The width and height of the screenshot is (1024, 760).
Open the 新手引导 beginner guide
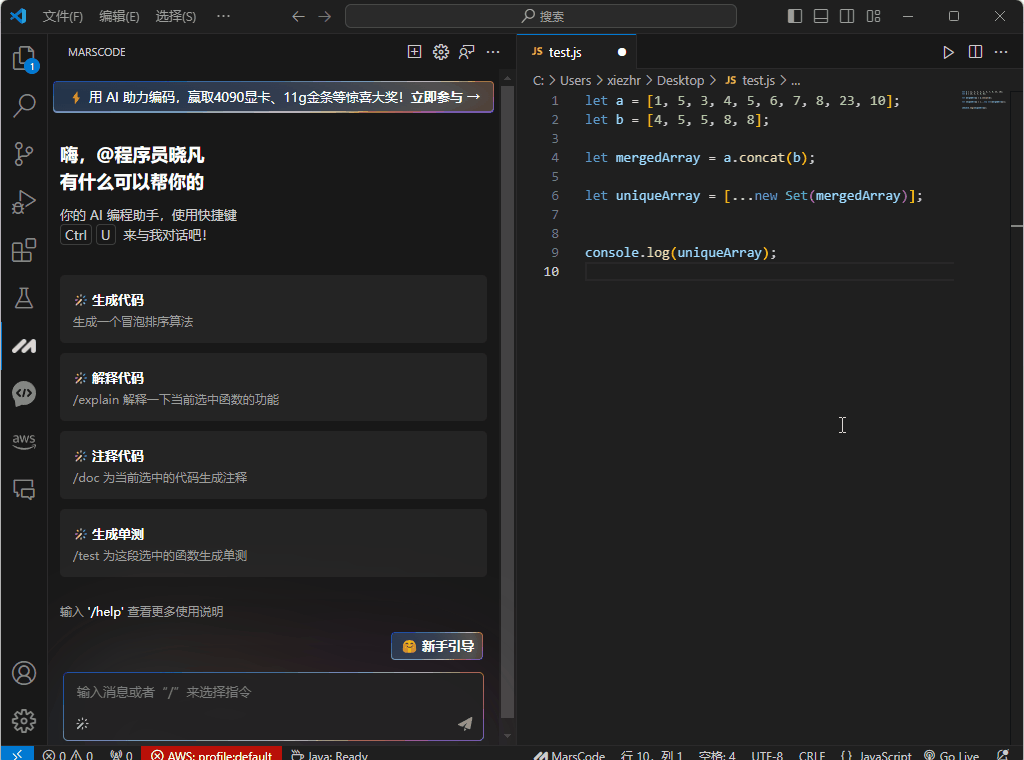point(437,646)
